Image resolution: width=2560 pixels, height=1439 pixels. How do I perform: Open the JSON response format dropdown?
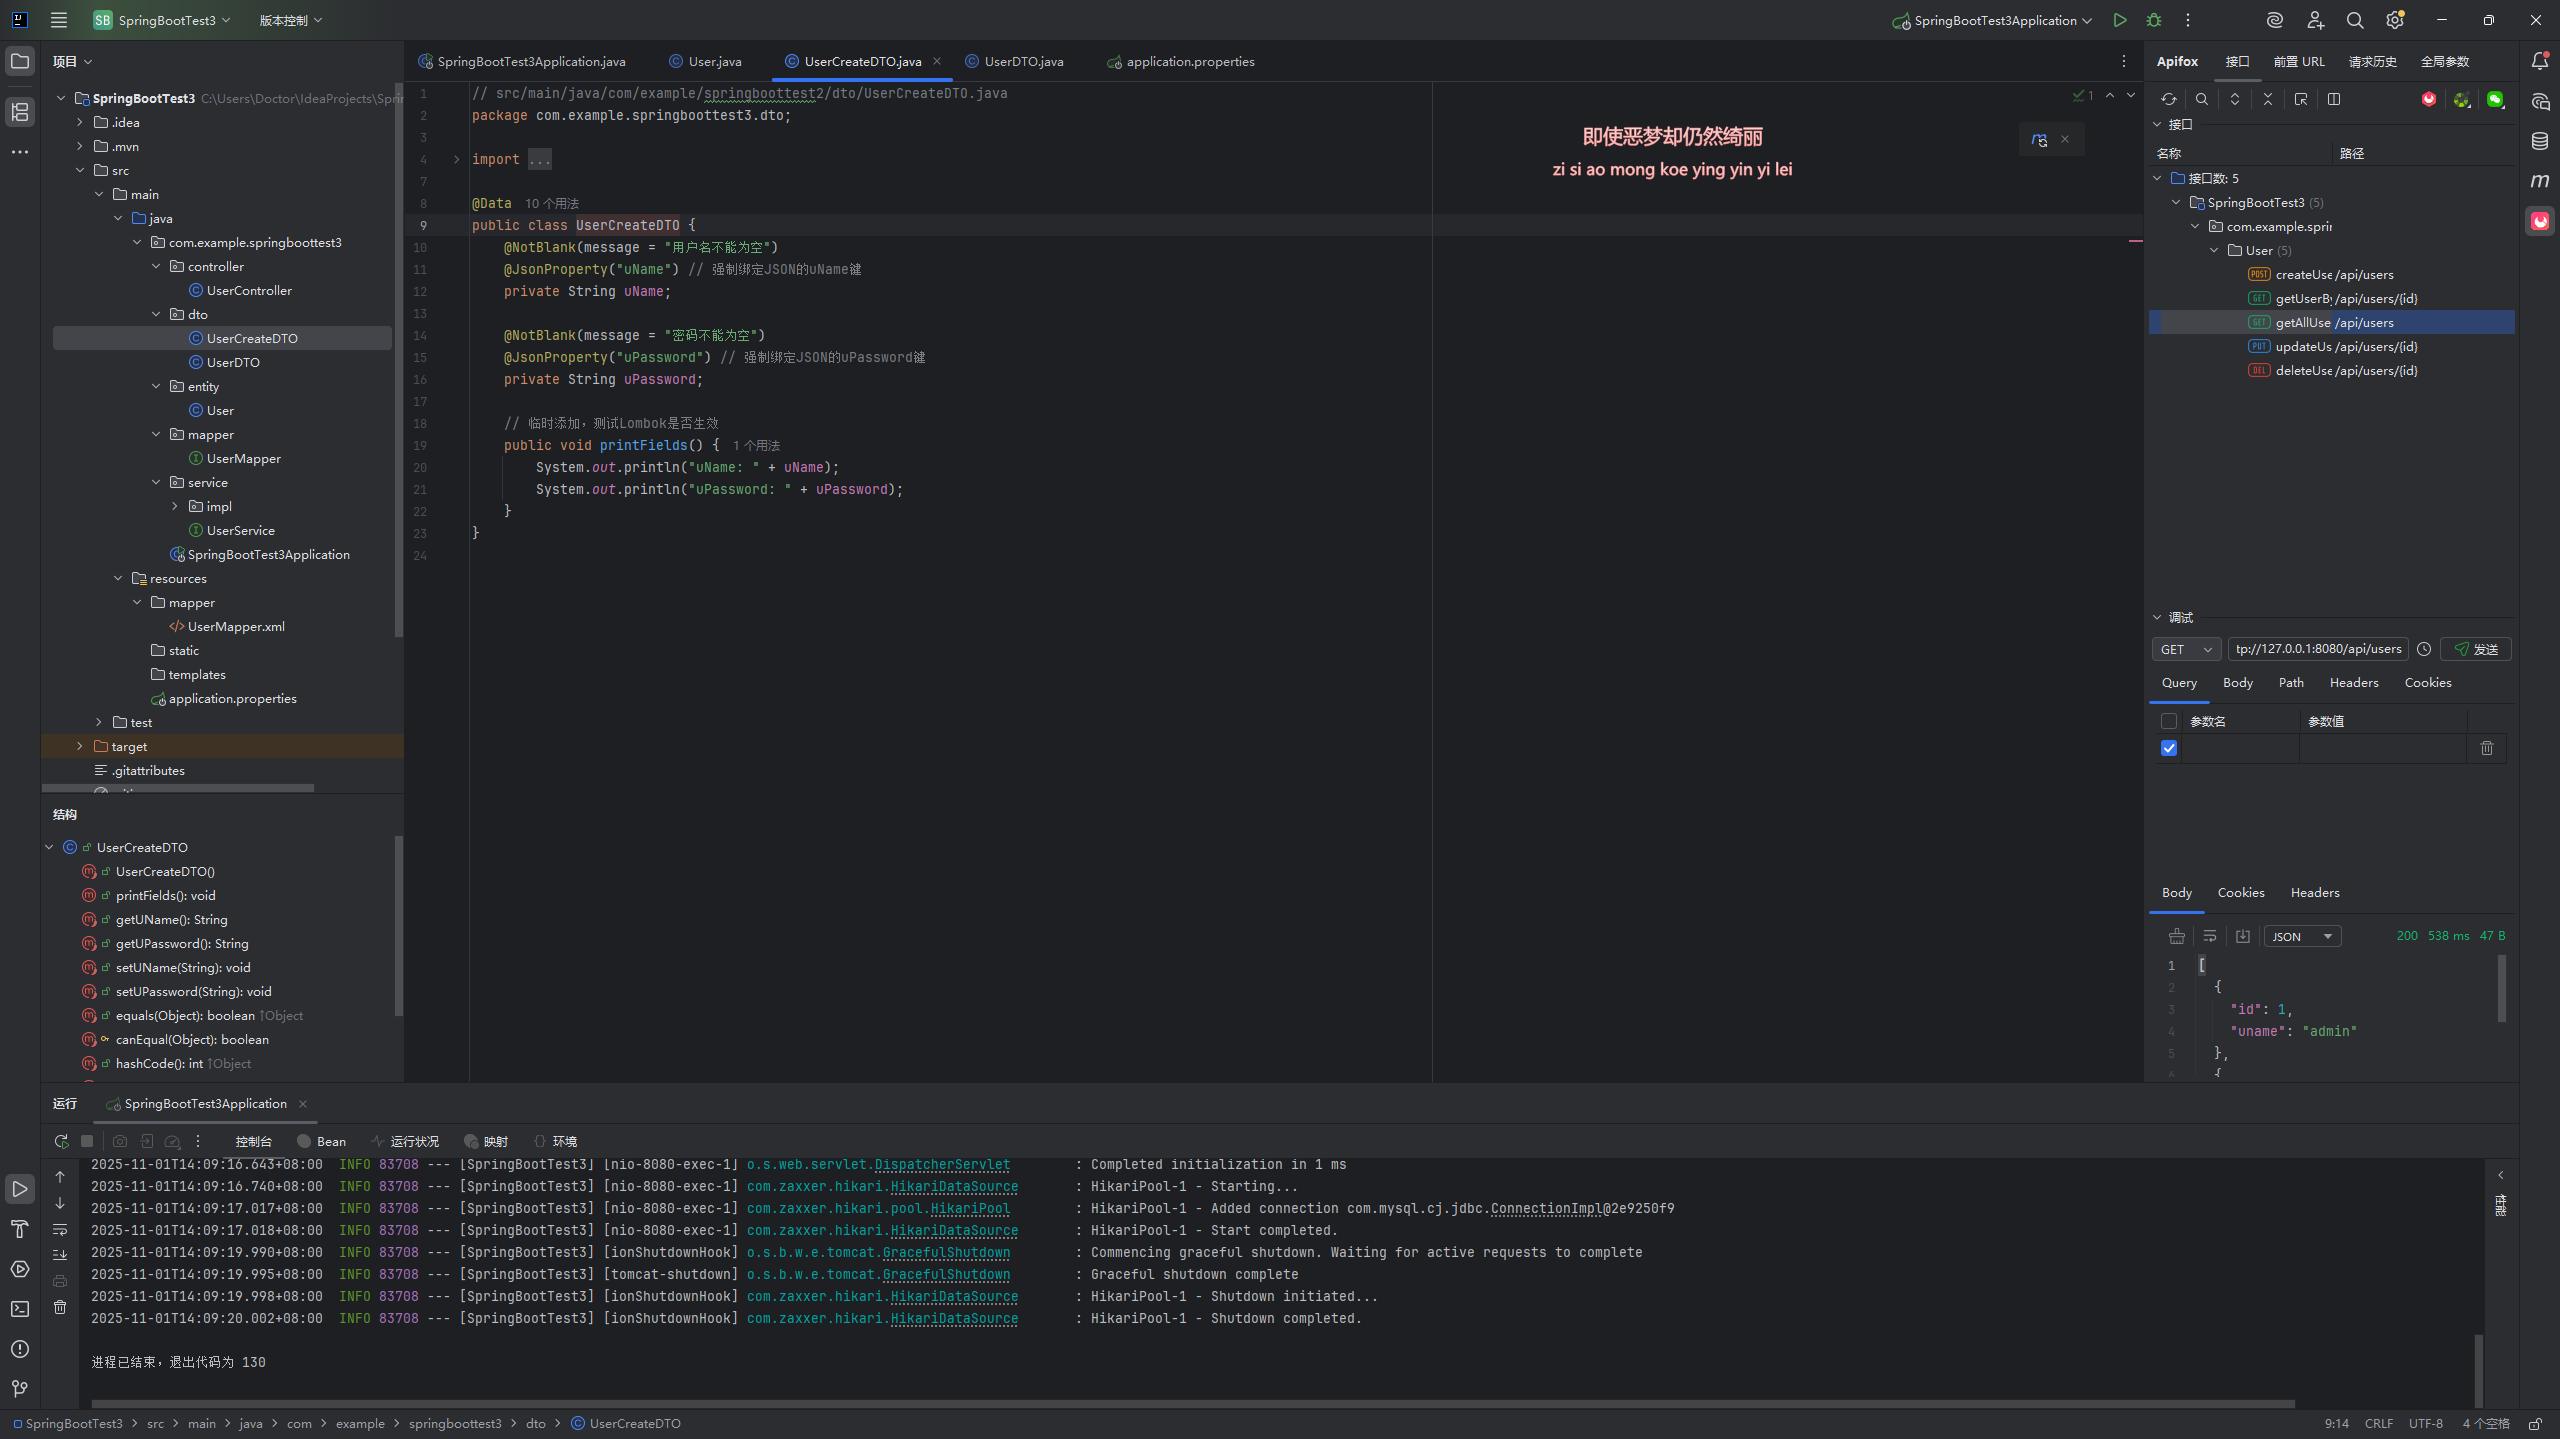coord(2302,936)
